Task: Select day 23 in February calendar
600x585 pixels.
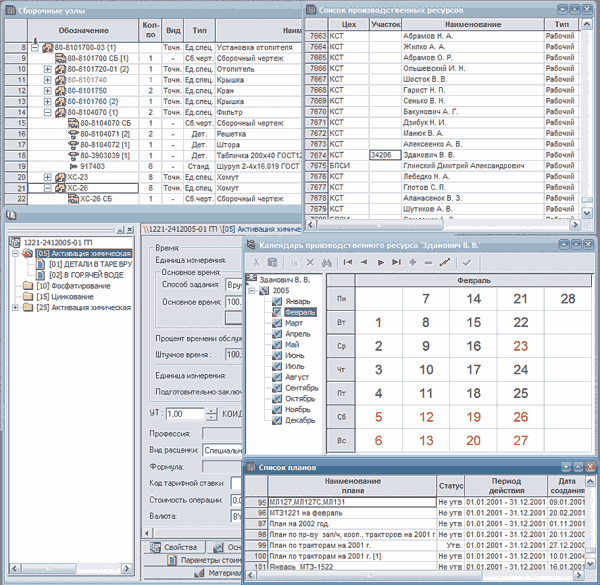Action: (520, 346)
